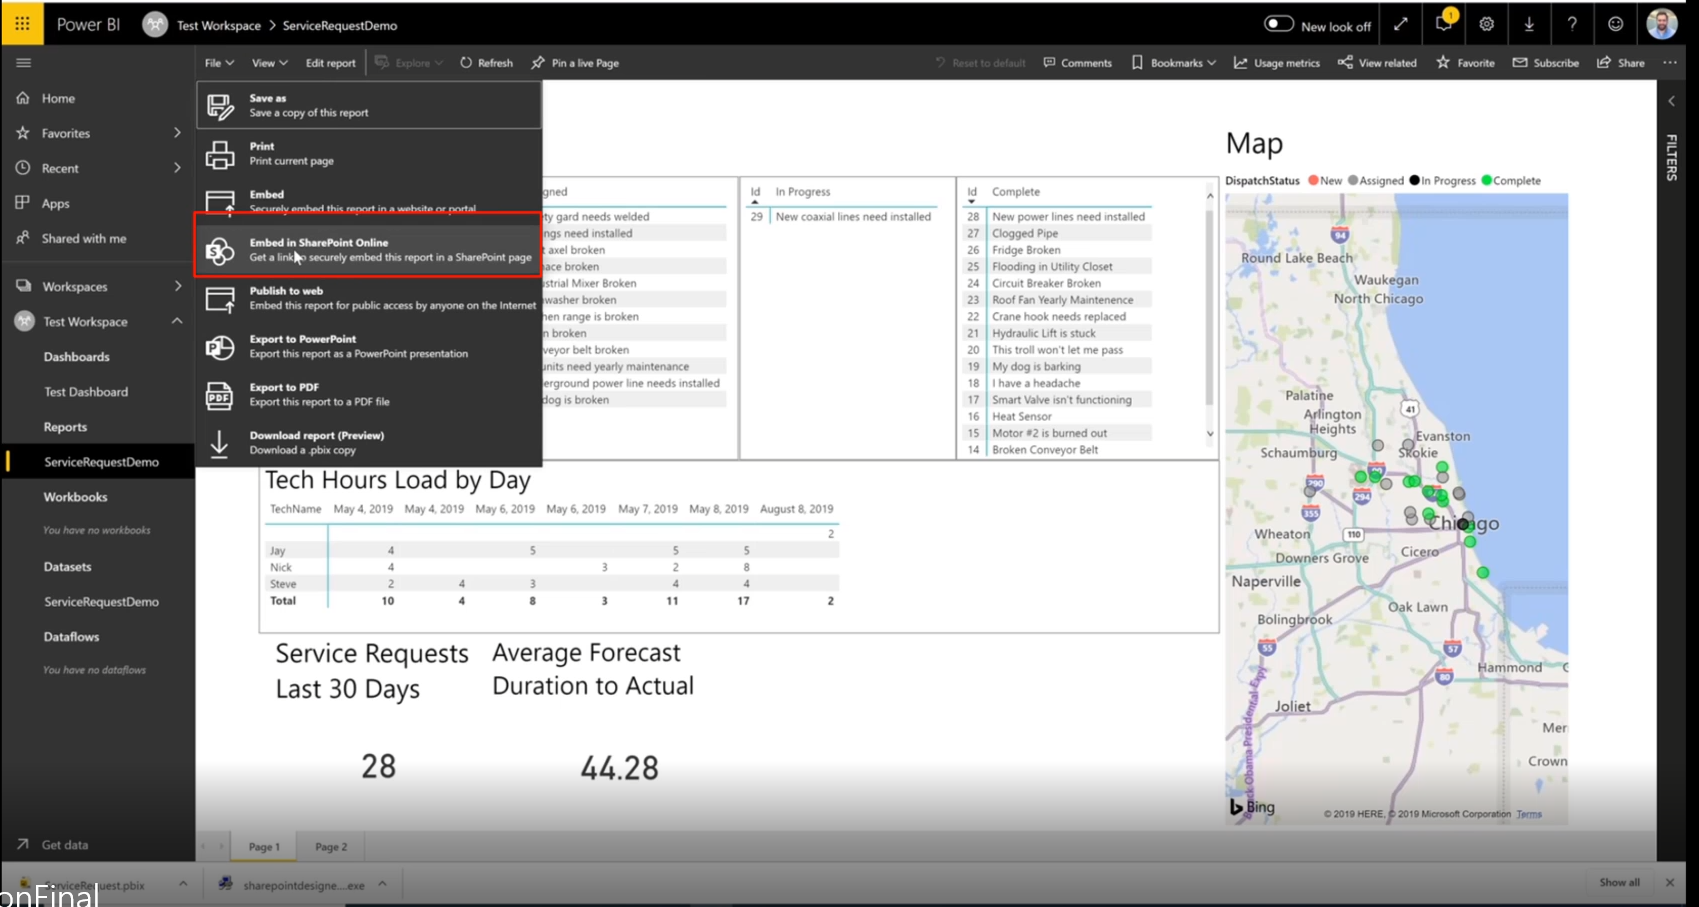Viewport: 1699px width, 907px height.
Task: Click the Terms link on map
Action: (1529, 814)
